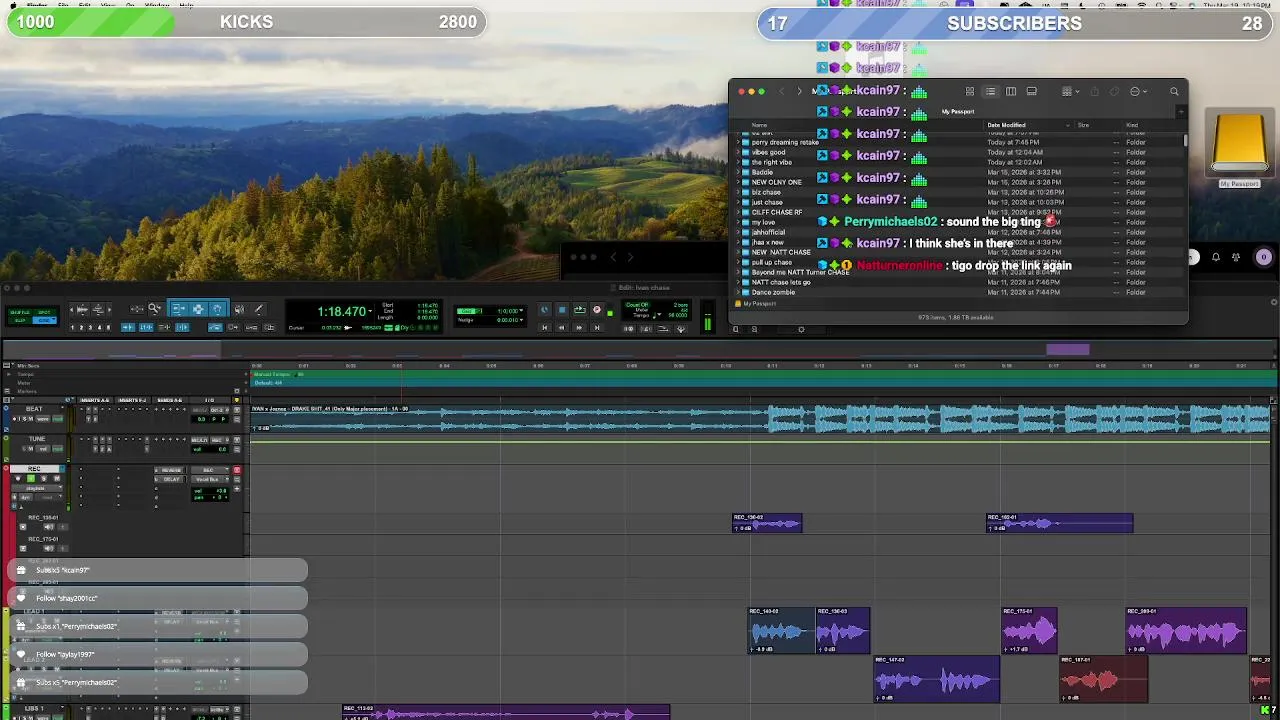Expand the 'biz chase' folder
The height and width of the screenshot is (720, 1280).
(738, 192)
